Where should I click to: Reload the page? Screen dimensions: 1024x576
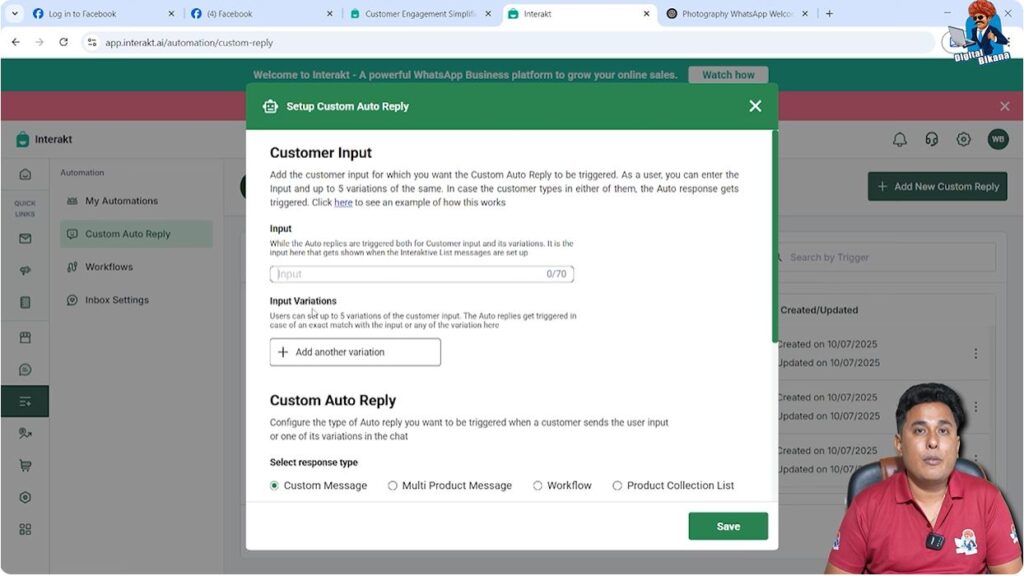(63, 42)
